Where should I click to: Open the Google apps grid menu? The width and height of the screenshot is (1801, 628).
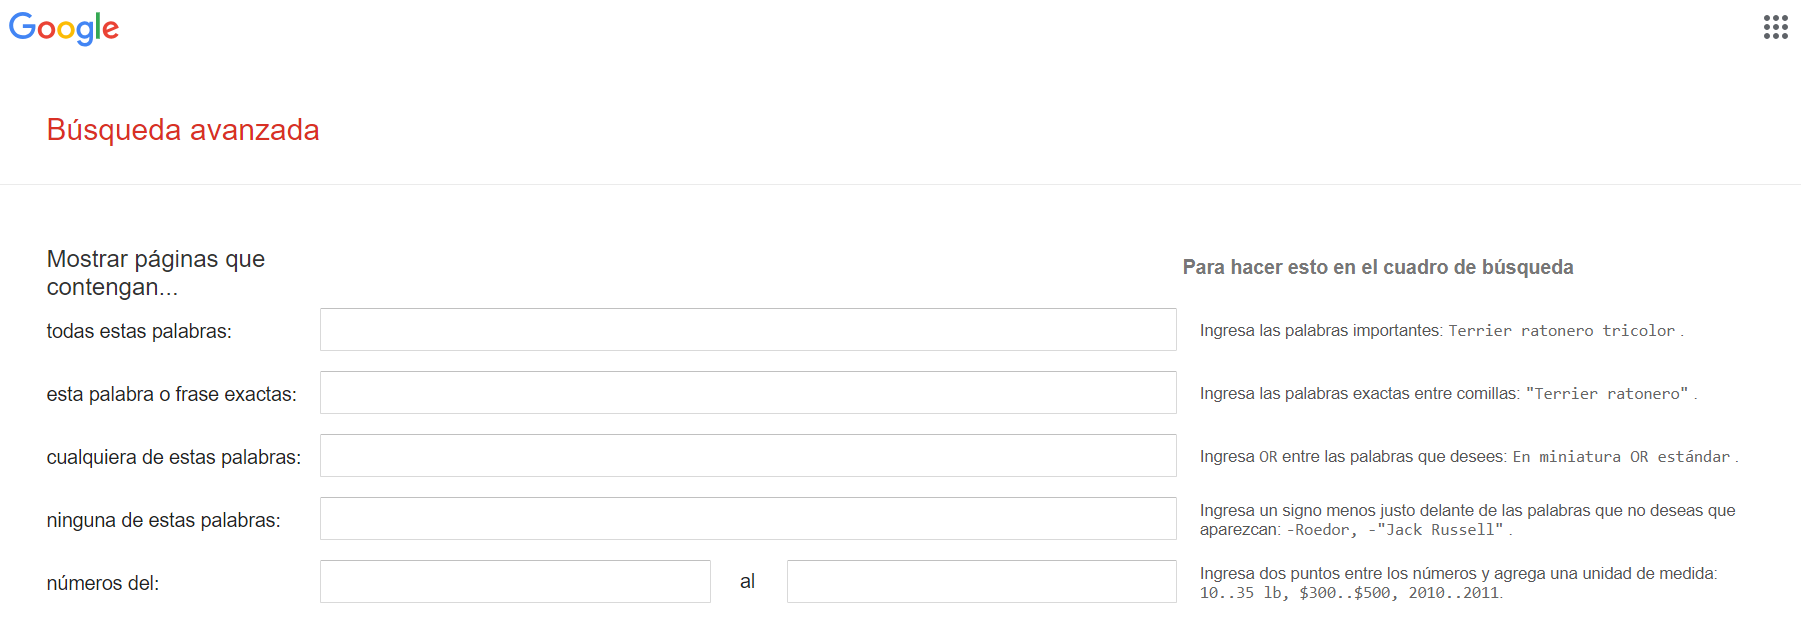(1775, 27)
